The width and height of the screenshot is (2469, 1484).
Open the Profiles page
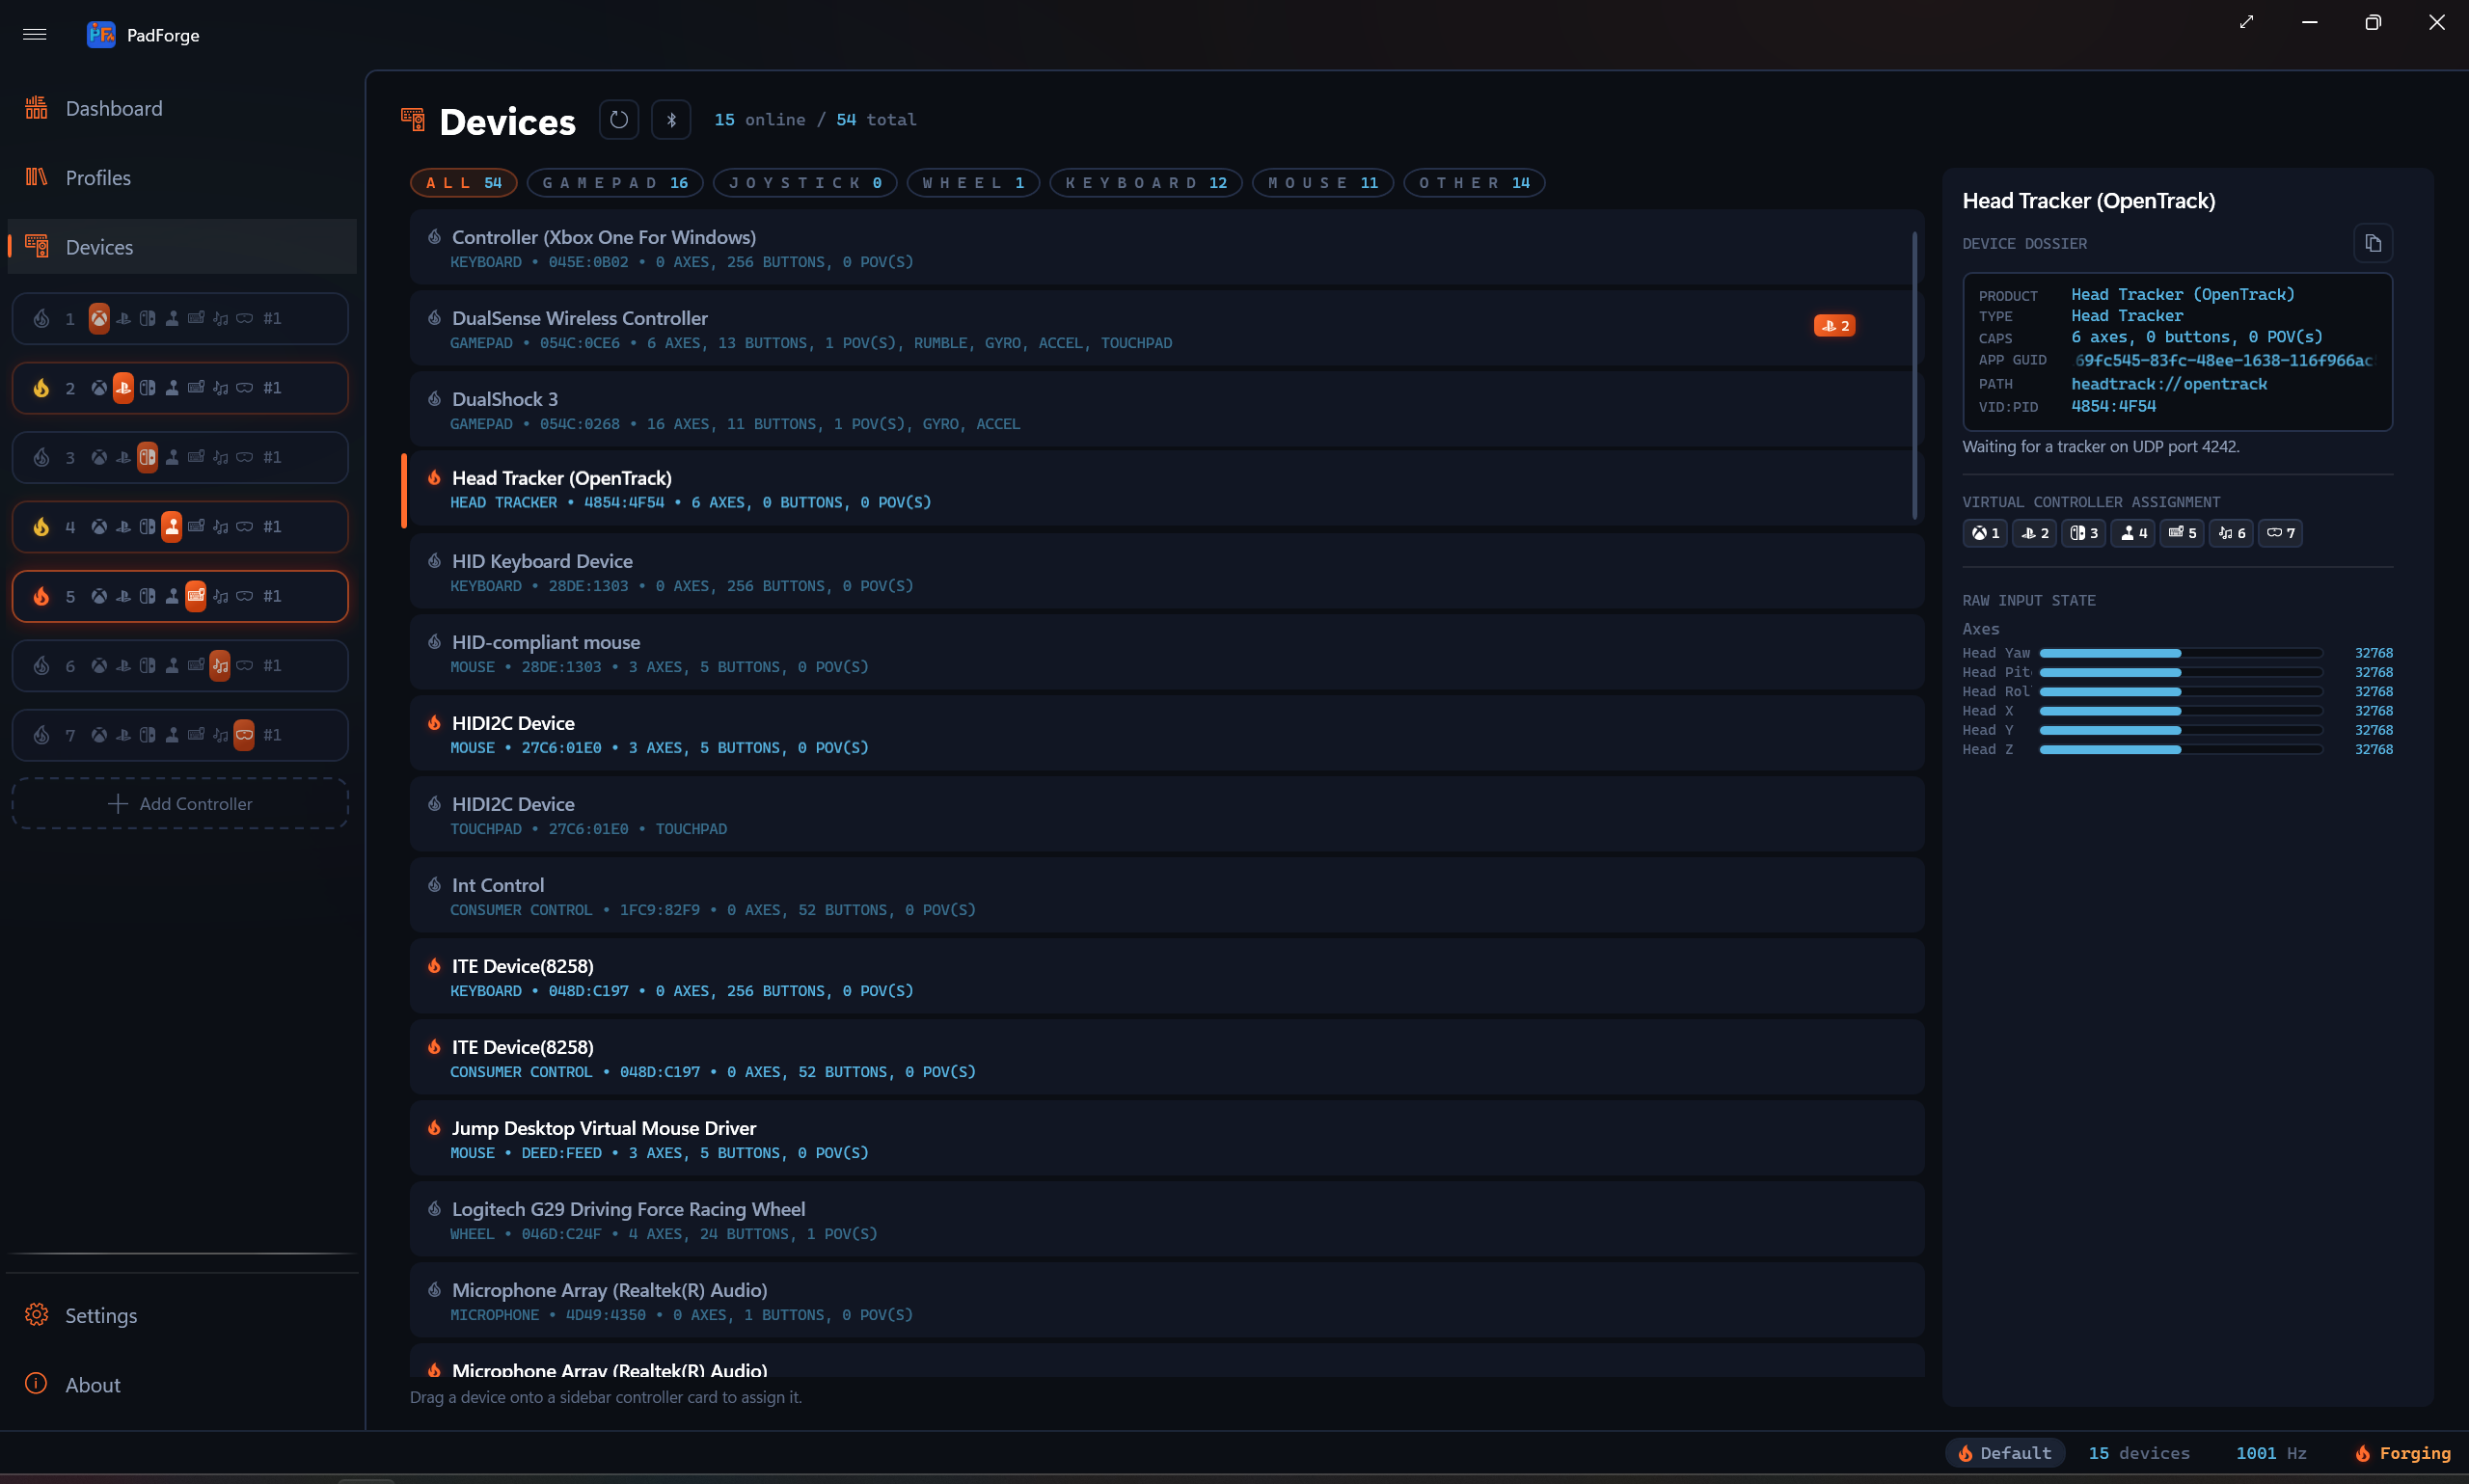click(x=182, y=178)
